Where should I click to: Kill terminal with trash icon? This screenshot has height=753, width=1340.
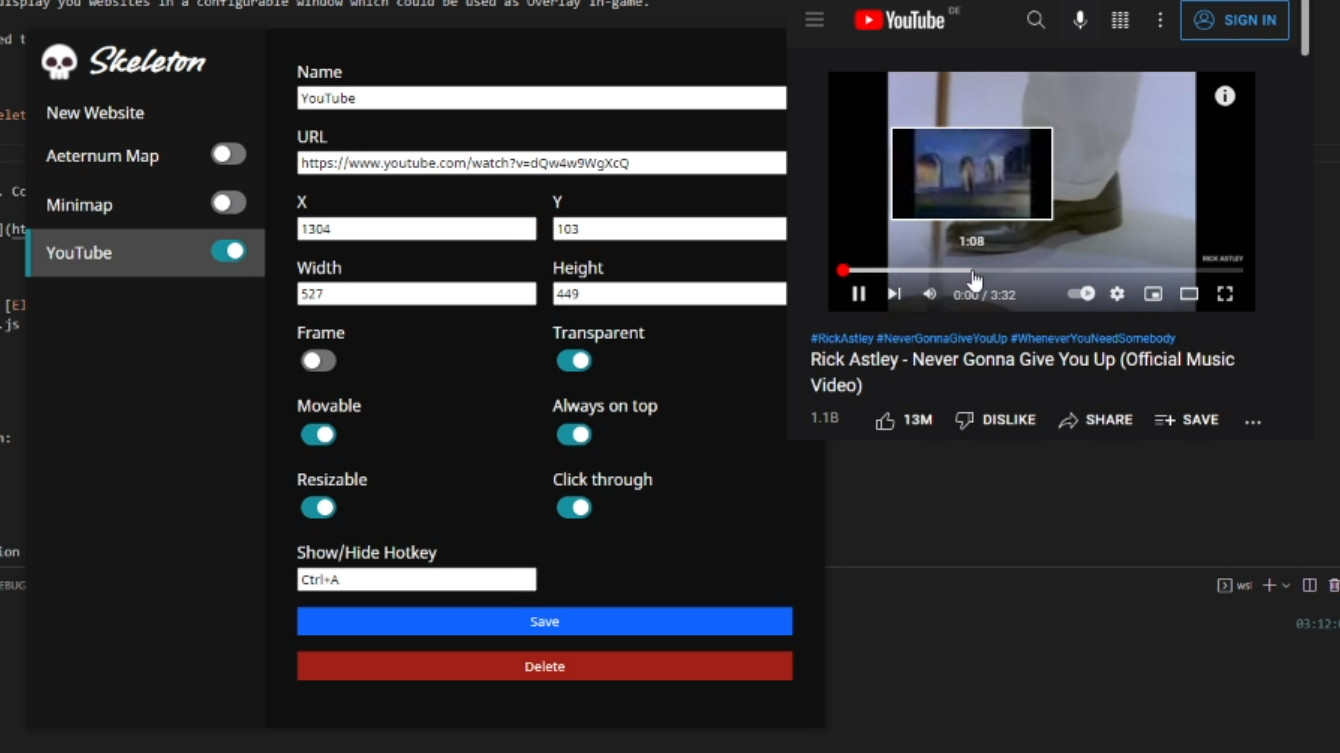[1334, 586]
